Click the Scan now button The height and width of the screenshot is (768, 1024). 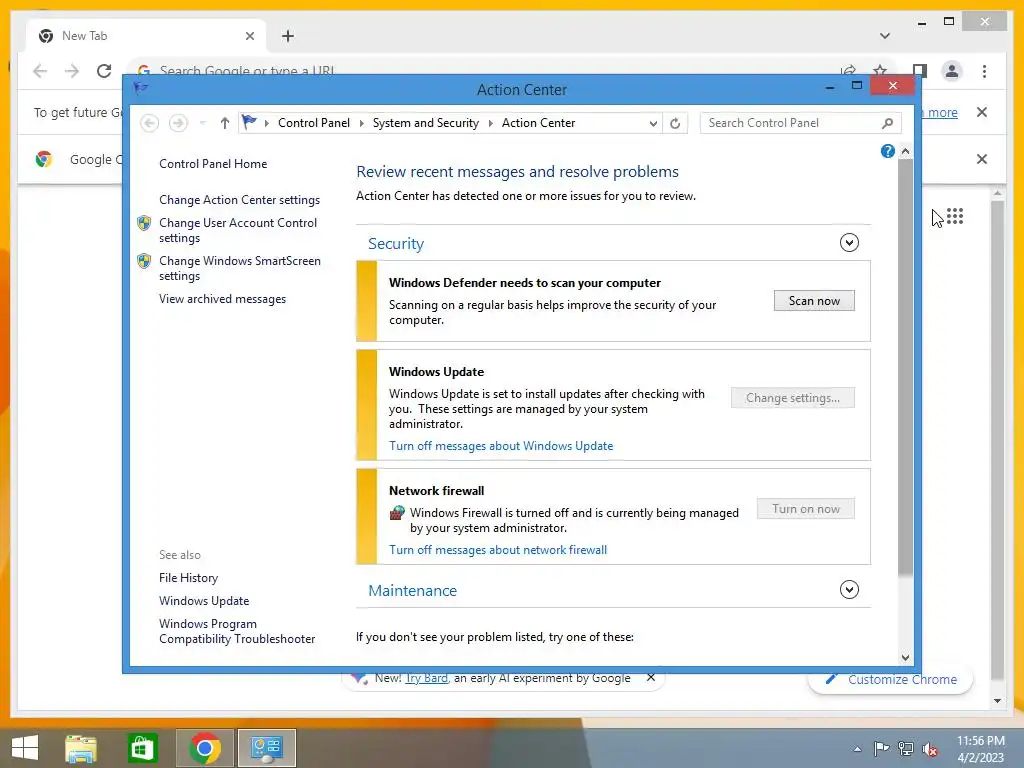(x=814, y=300)
